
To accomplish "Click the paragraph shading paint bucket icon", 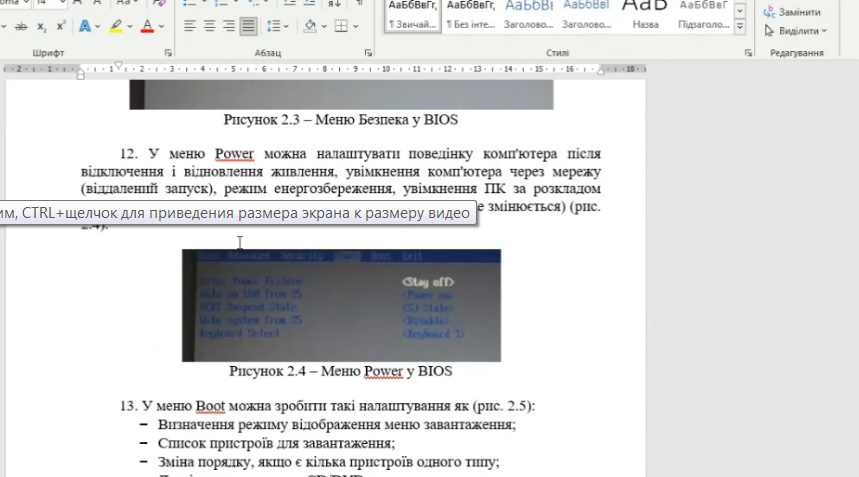I will point(310,26).
